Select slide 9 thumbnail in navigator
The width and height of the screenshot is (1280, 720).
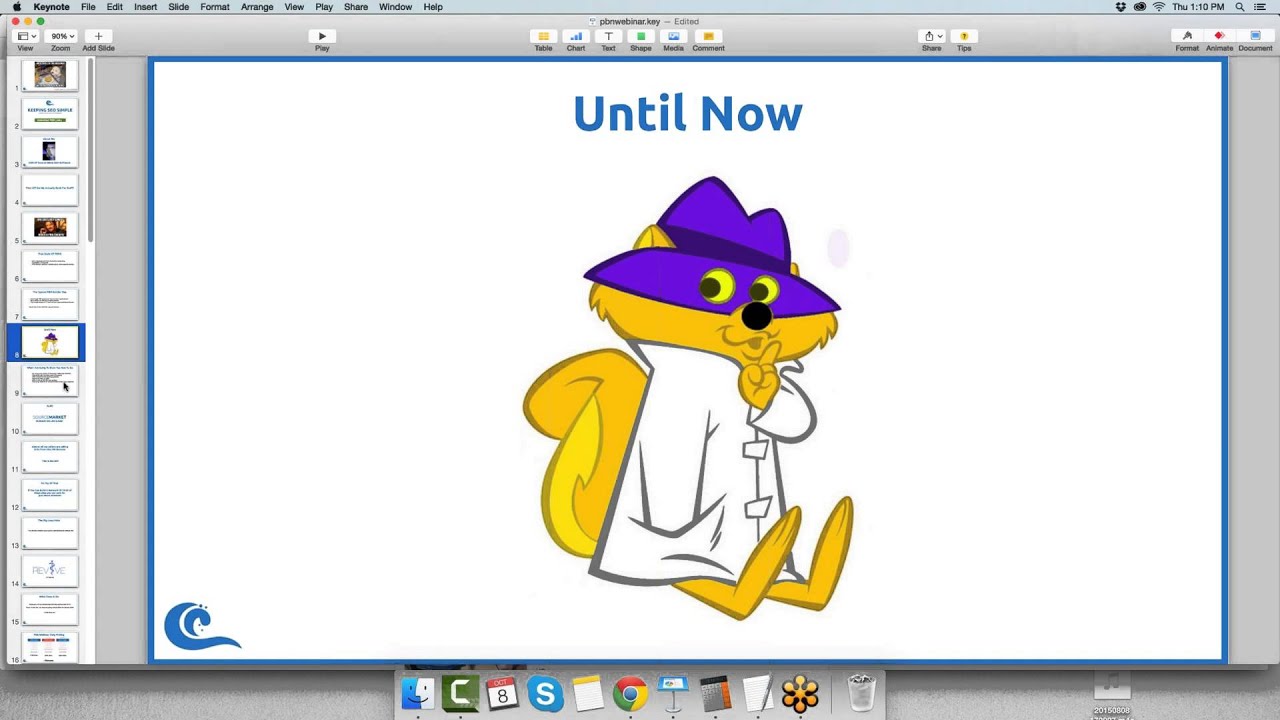coord(50,380)
